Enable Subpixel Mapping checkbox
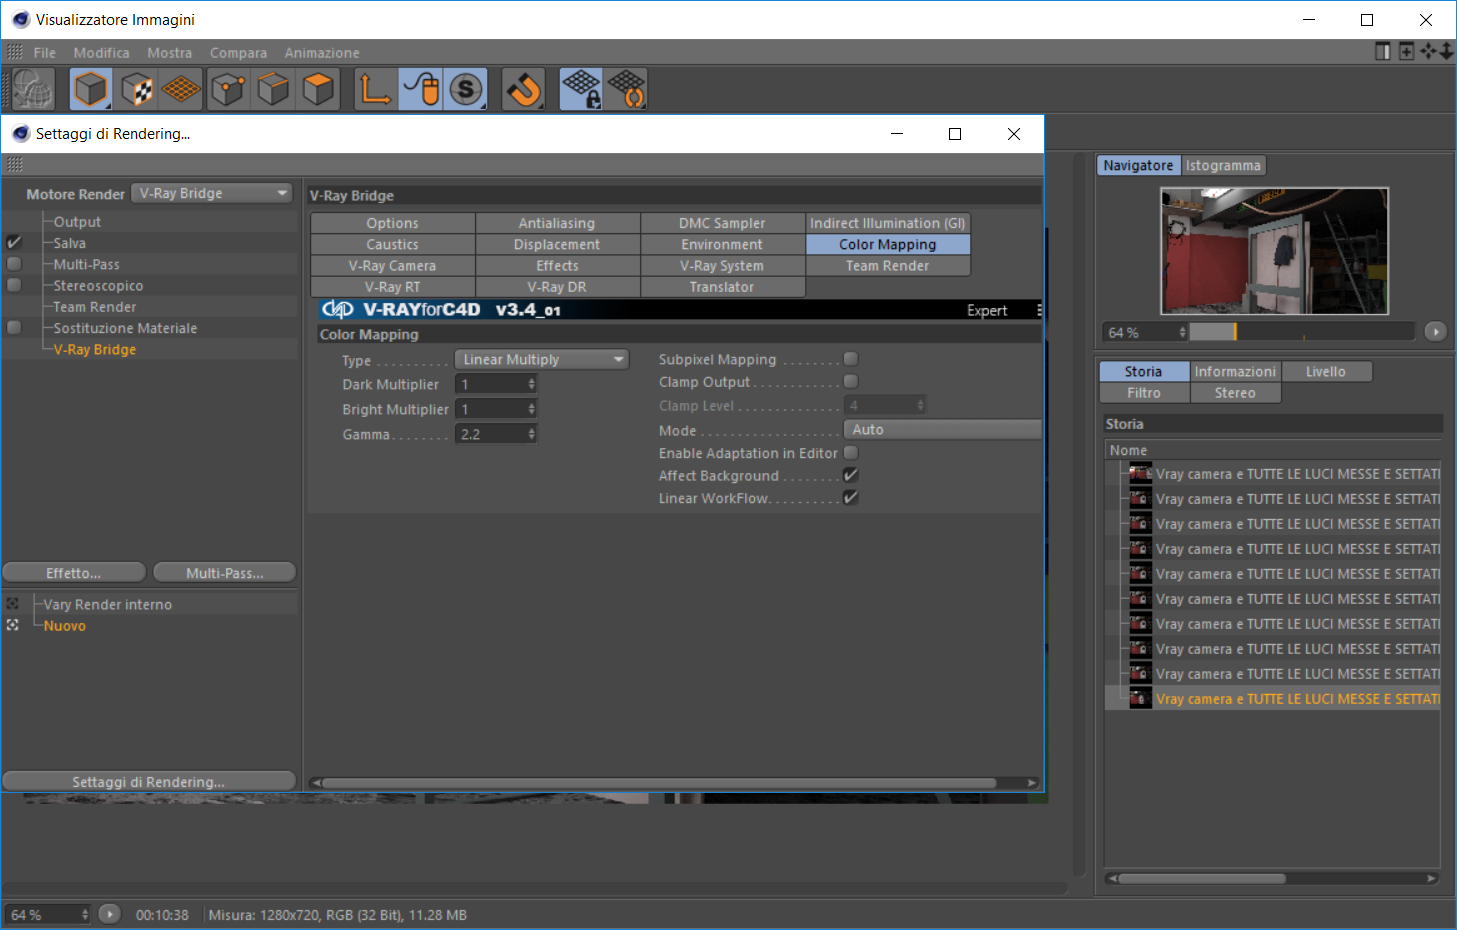The image size is (1457, 930). pos(851,359)
